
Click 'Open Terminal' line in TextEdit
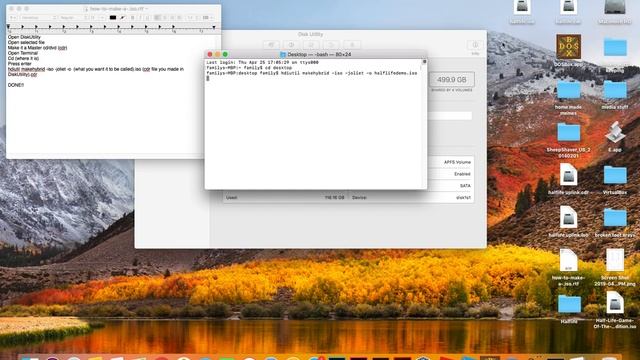click(22, 53)
